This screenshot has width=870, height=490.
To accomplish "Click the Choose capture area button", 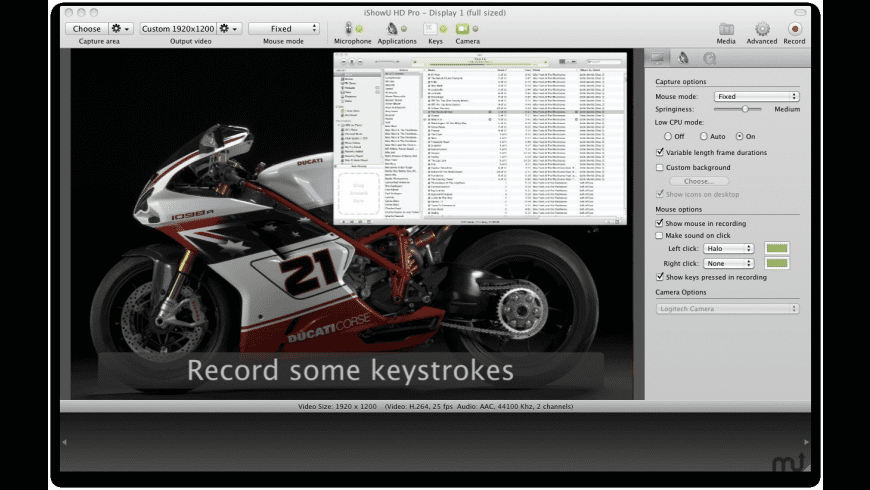I will [x=87, y=28].
